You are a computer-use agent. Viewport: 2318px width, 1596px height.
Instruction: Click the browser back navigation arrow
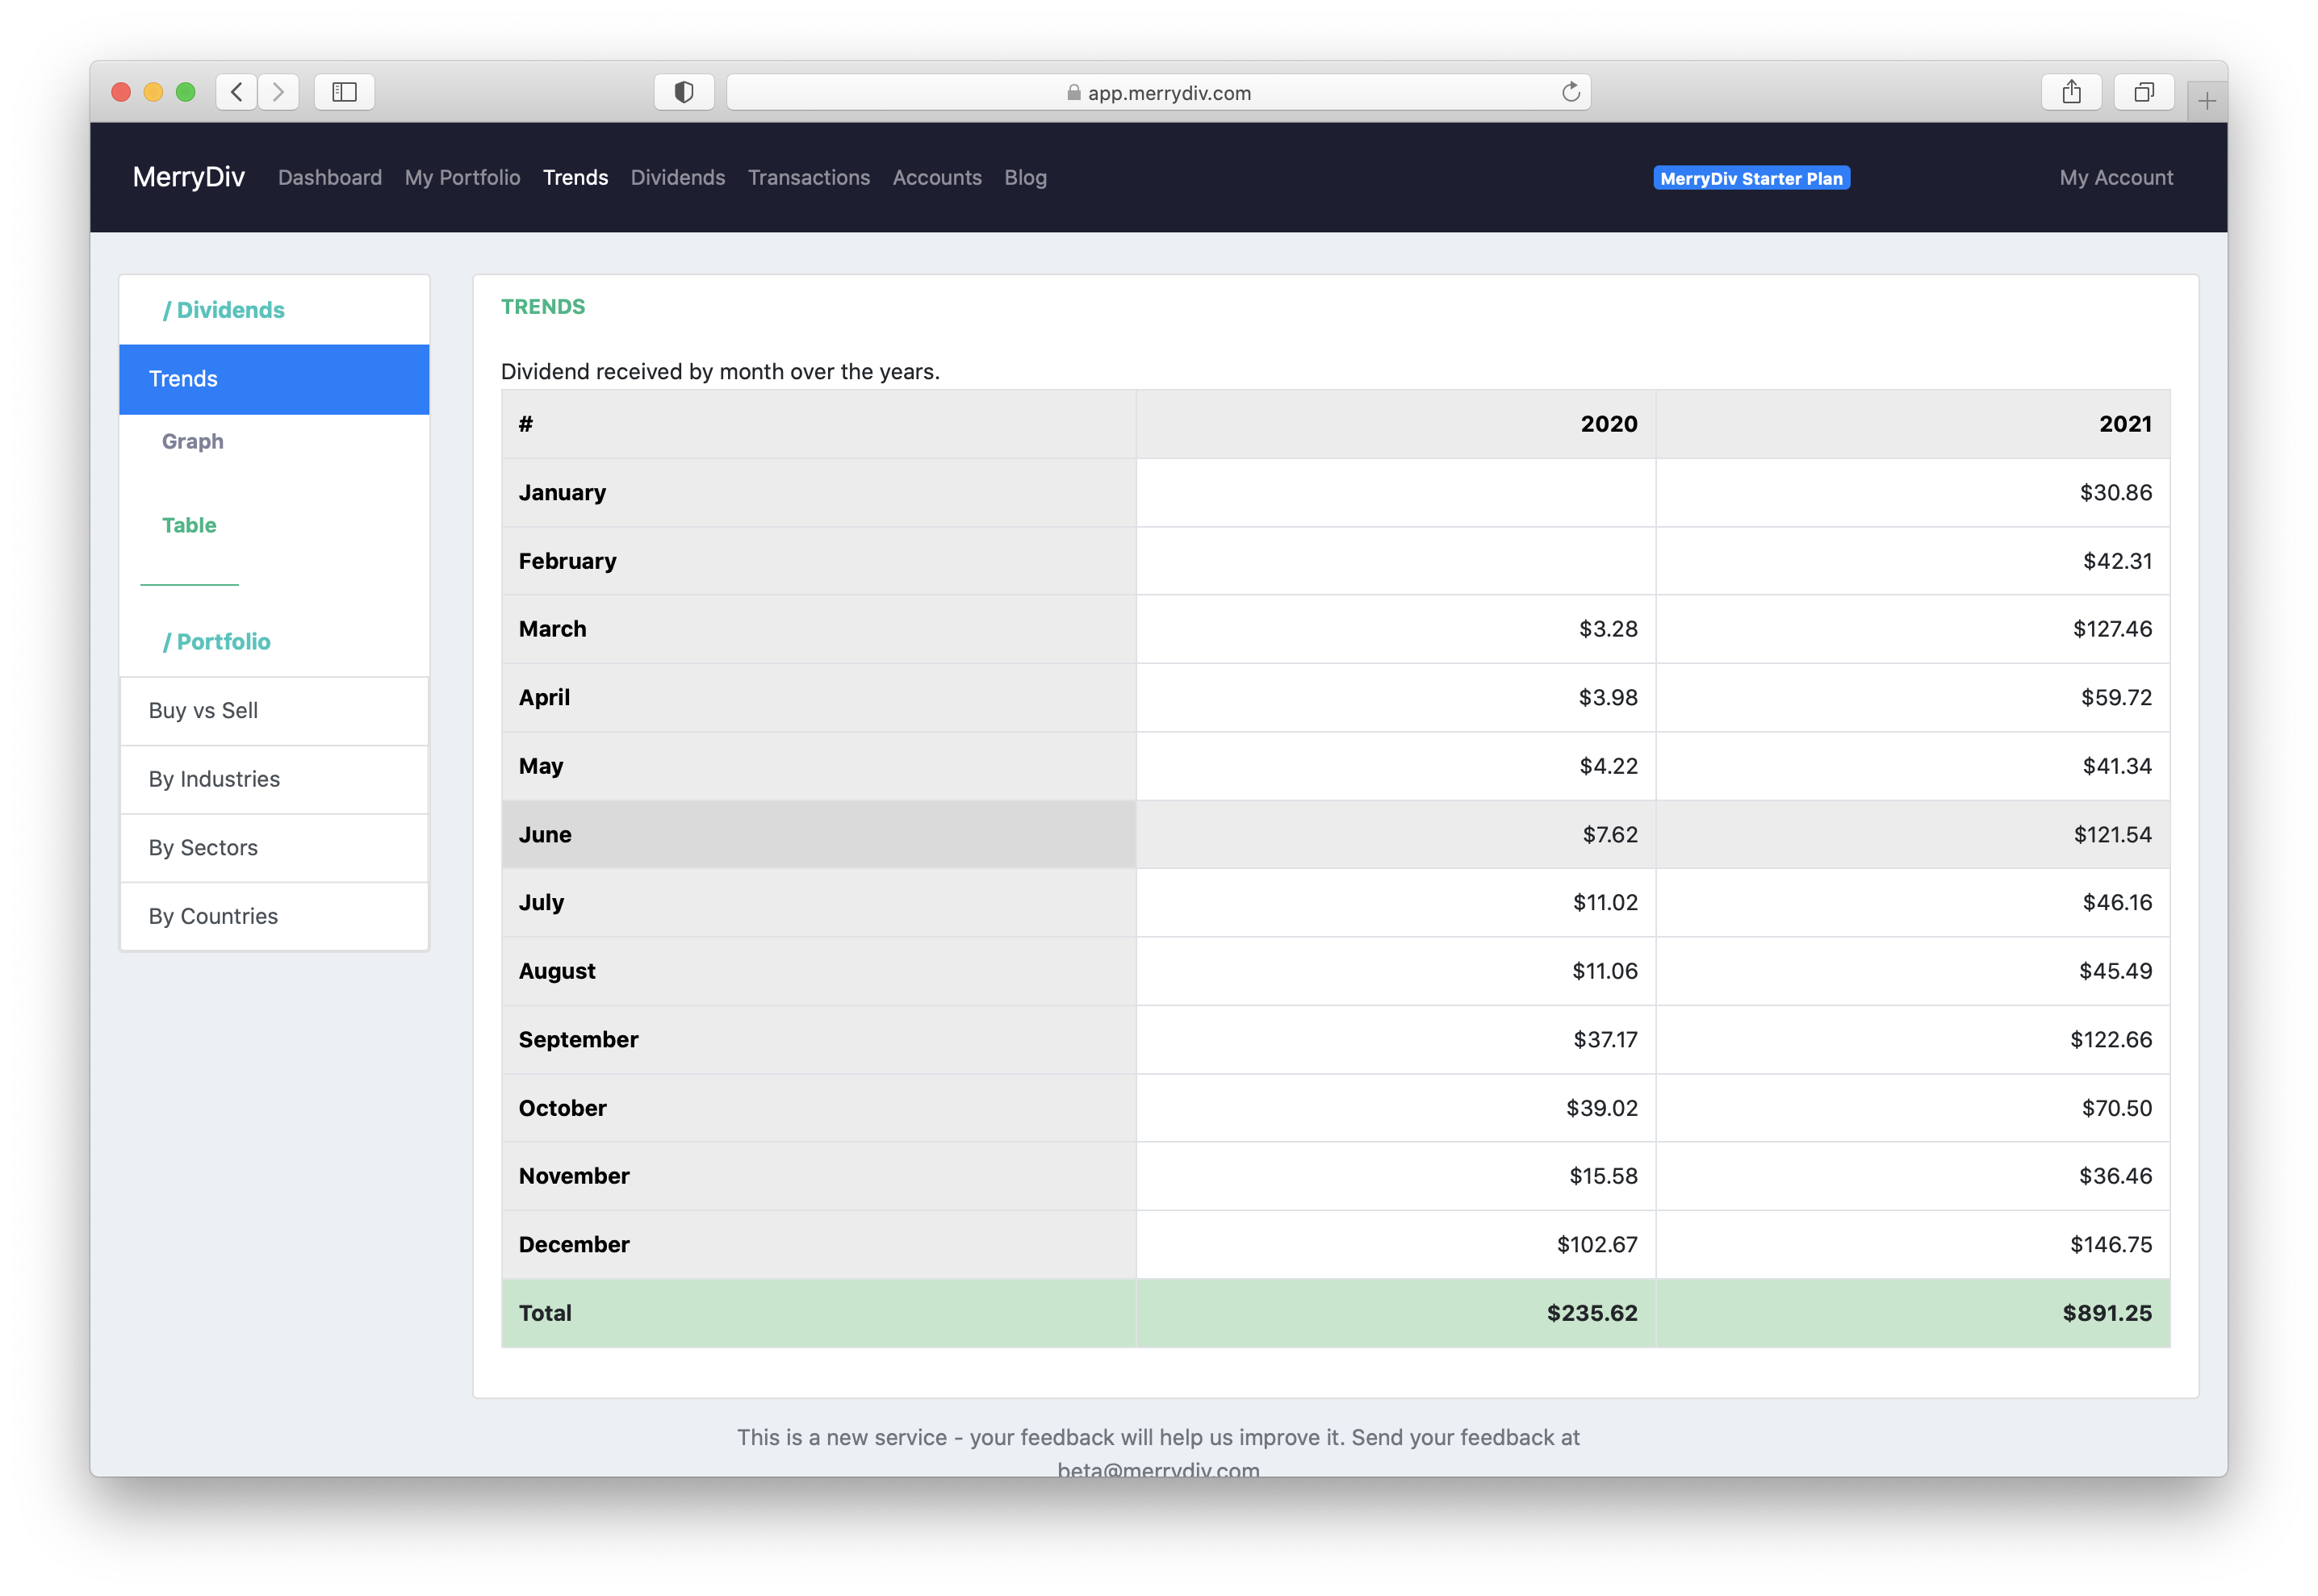237,92
